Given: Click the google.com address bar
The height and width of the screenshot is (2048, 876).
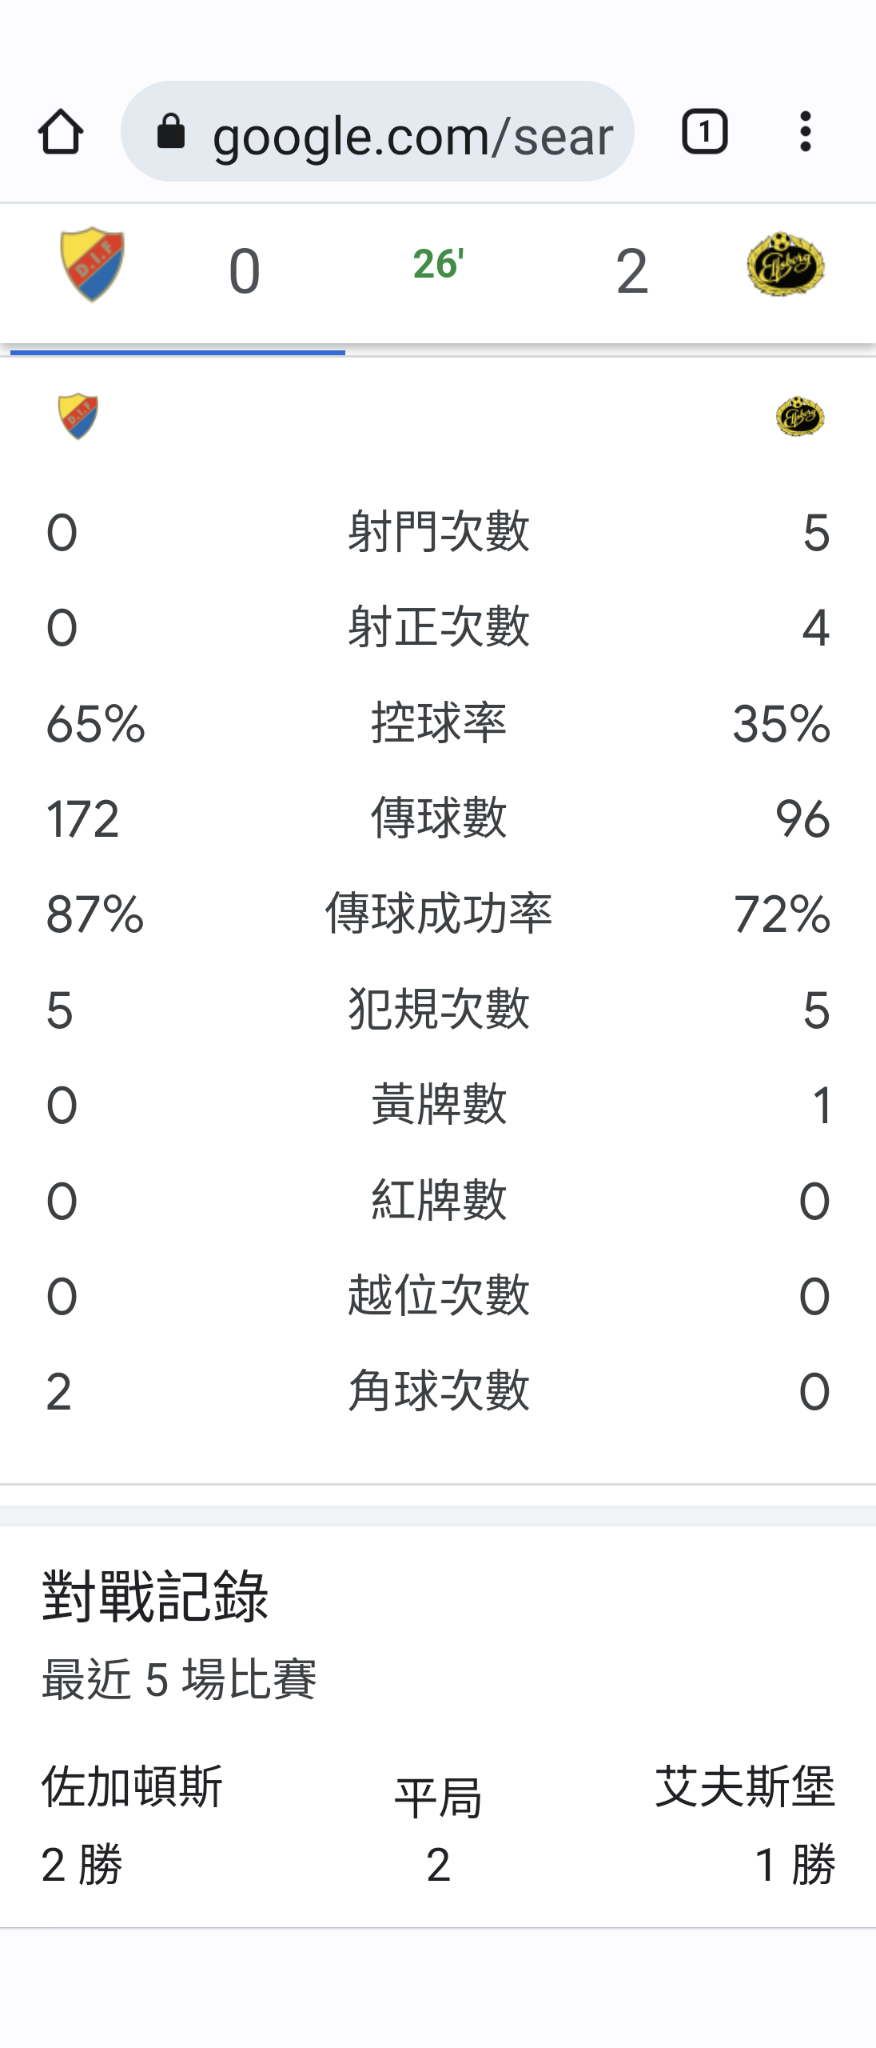Looking at the screenshot, I should [x=410, y=134].
